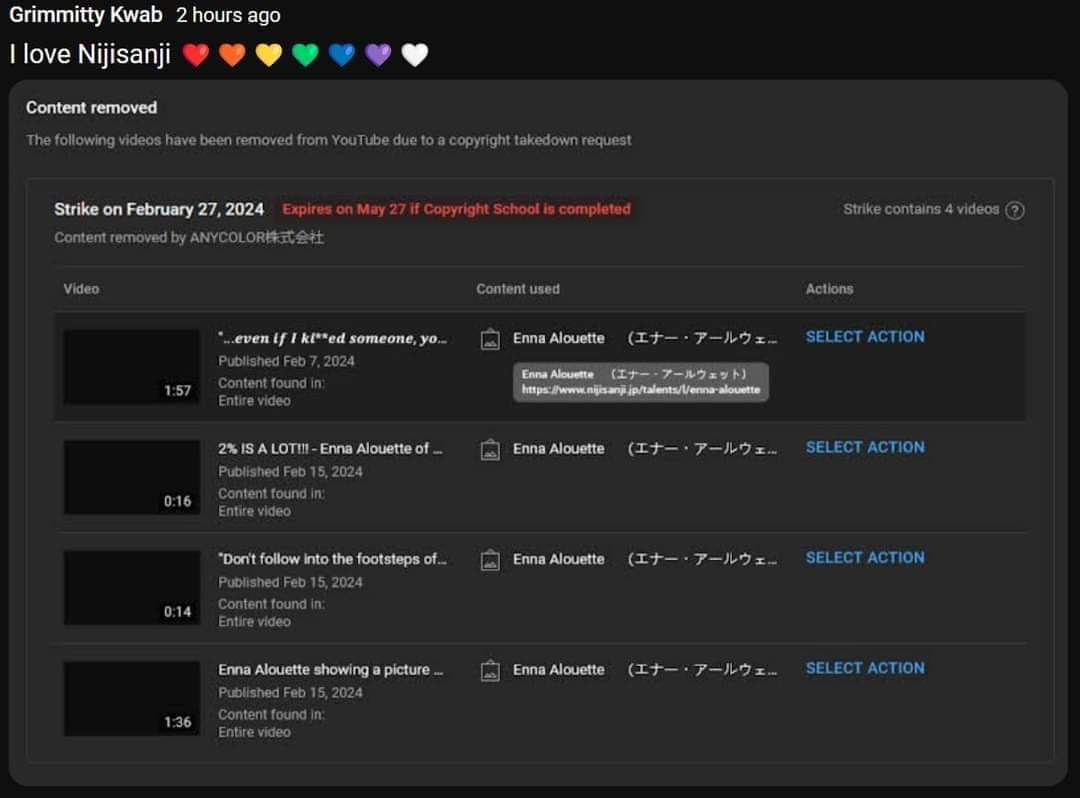Image resolution: width=1080 pixels, height=798 pixels.
Task: Click 'Enna Alouette' content in '2% IS A LOT' row
Action: (645, 449)
